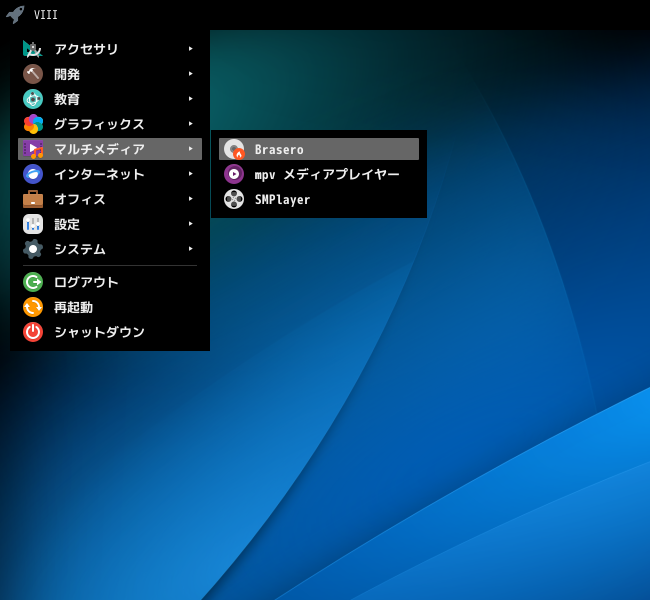The height and width of the screenshot is (600, 650).
Task: Click the グラフィックス colorful icon
Action: (x=33, y=124)
